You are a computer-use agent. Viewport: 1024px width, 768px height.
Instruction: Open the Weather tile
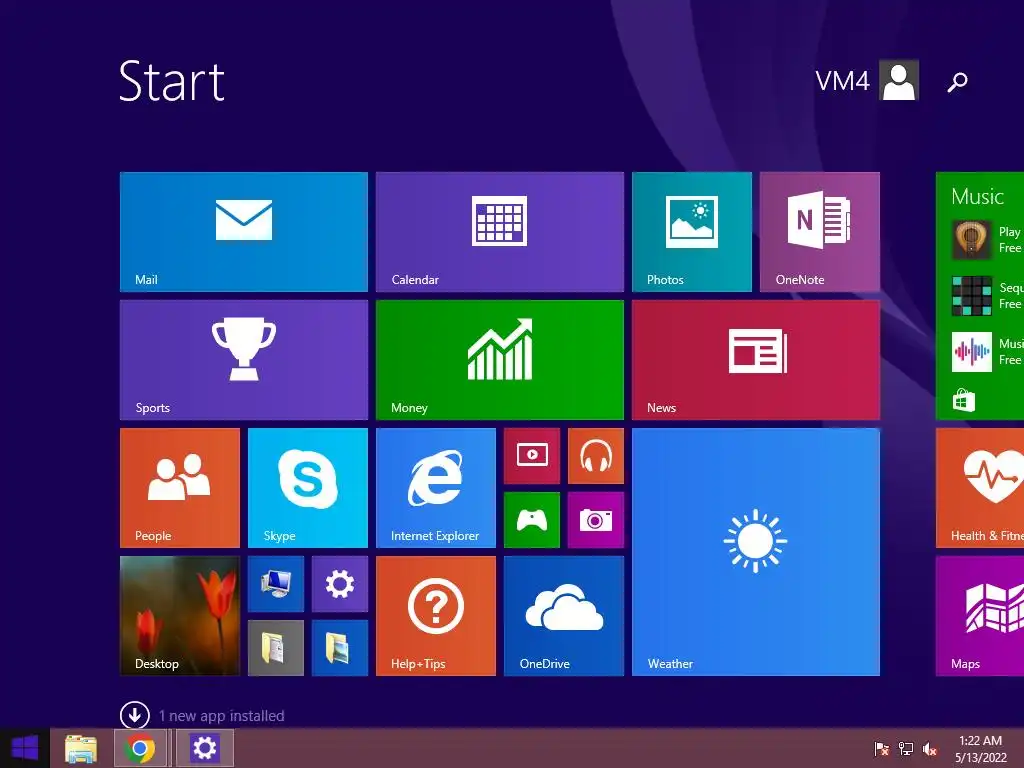[x=756, y=552]
